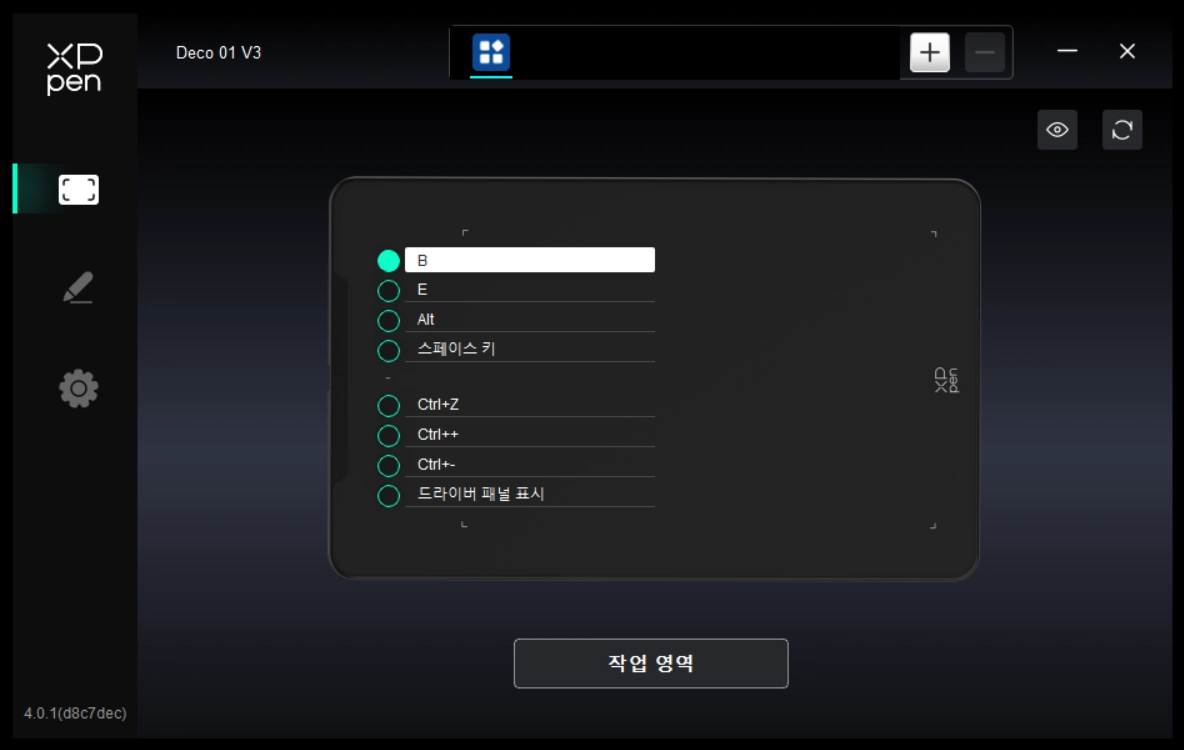Open the gear settings sidebar icon
This screenshot has height=750, width=1184.
point(79,388)
